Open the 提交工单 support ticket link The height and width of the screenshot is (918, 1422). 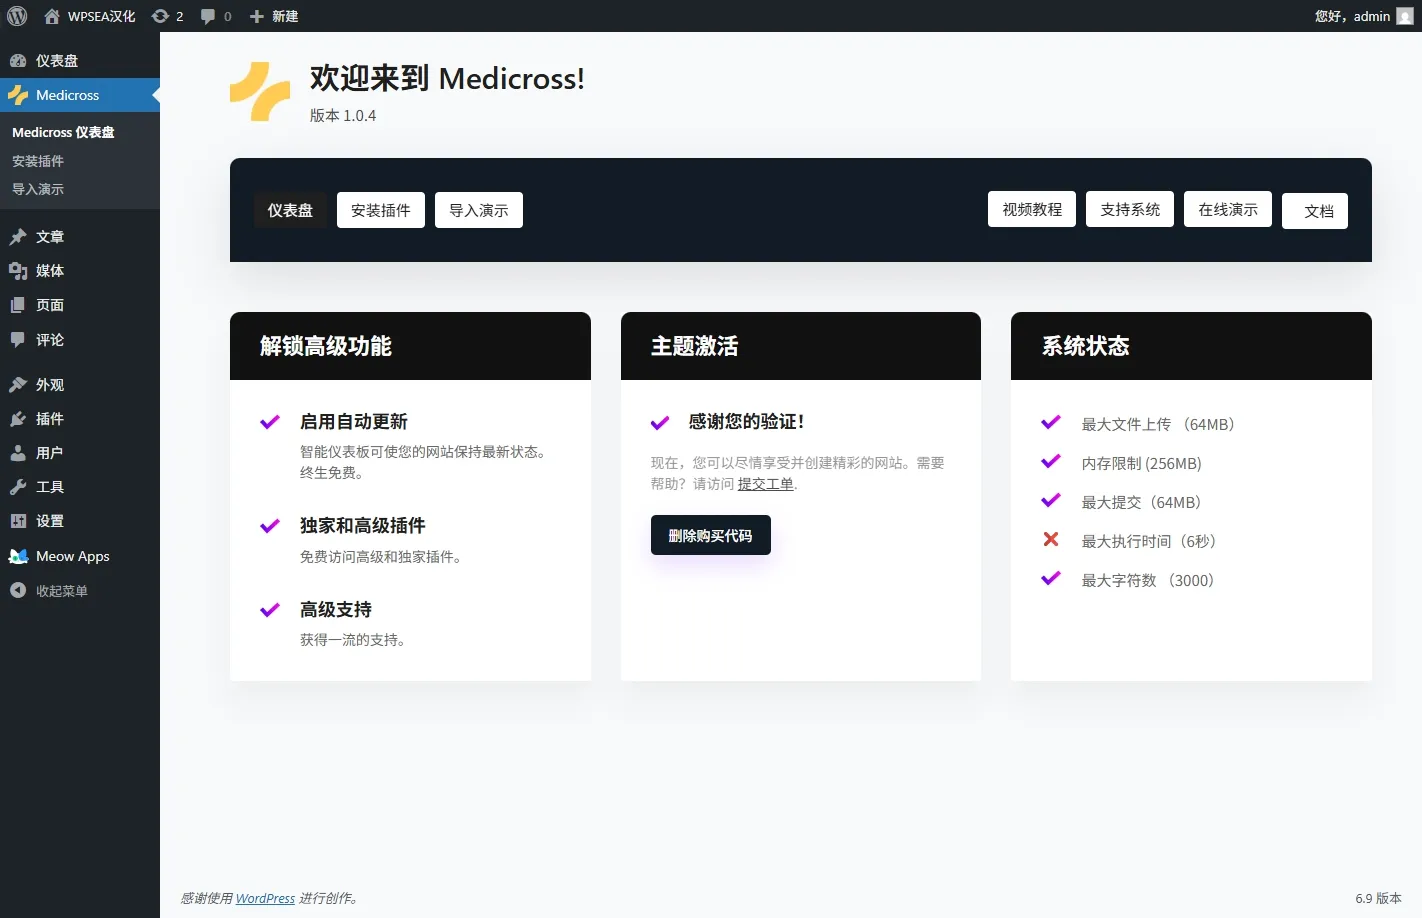point(765,484)
